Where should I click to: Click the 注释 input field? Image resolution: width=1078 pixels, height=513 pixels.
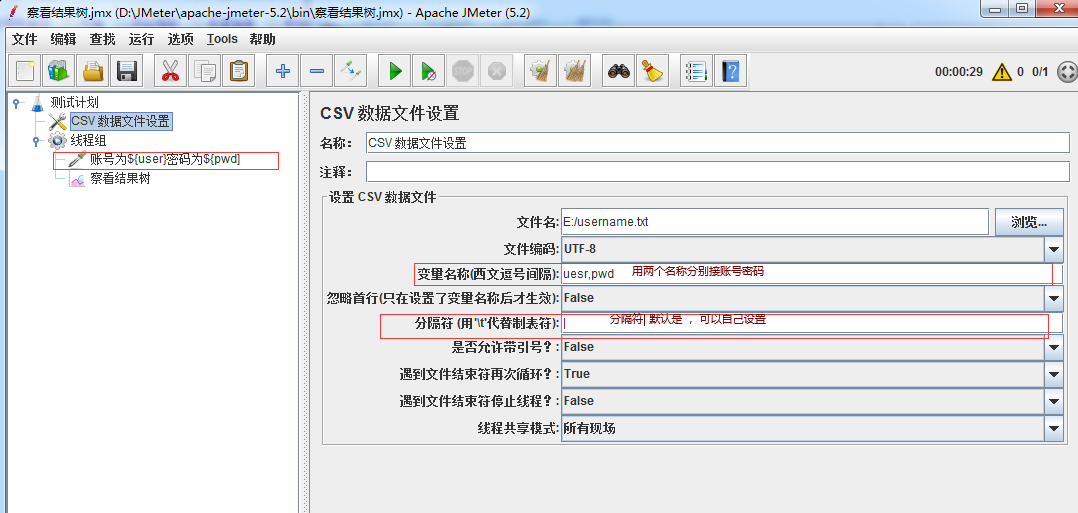718,171
